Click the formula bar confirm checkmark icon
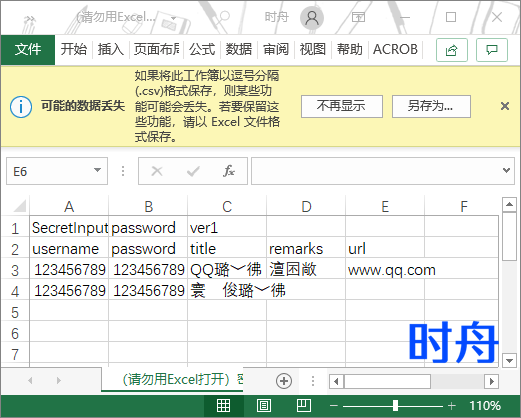521x418 pixels. click(193, 171)
